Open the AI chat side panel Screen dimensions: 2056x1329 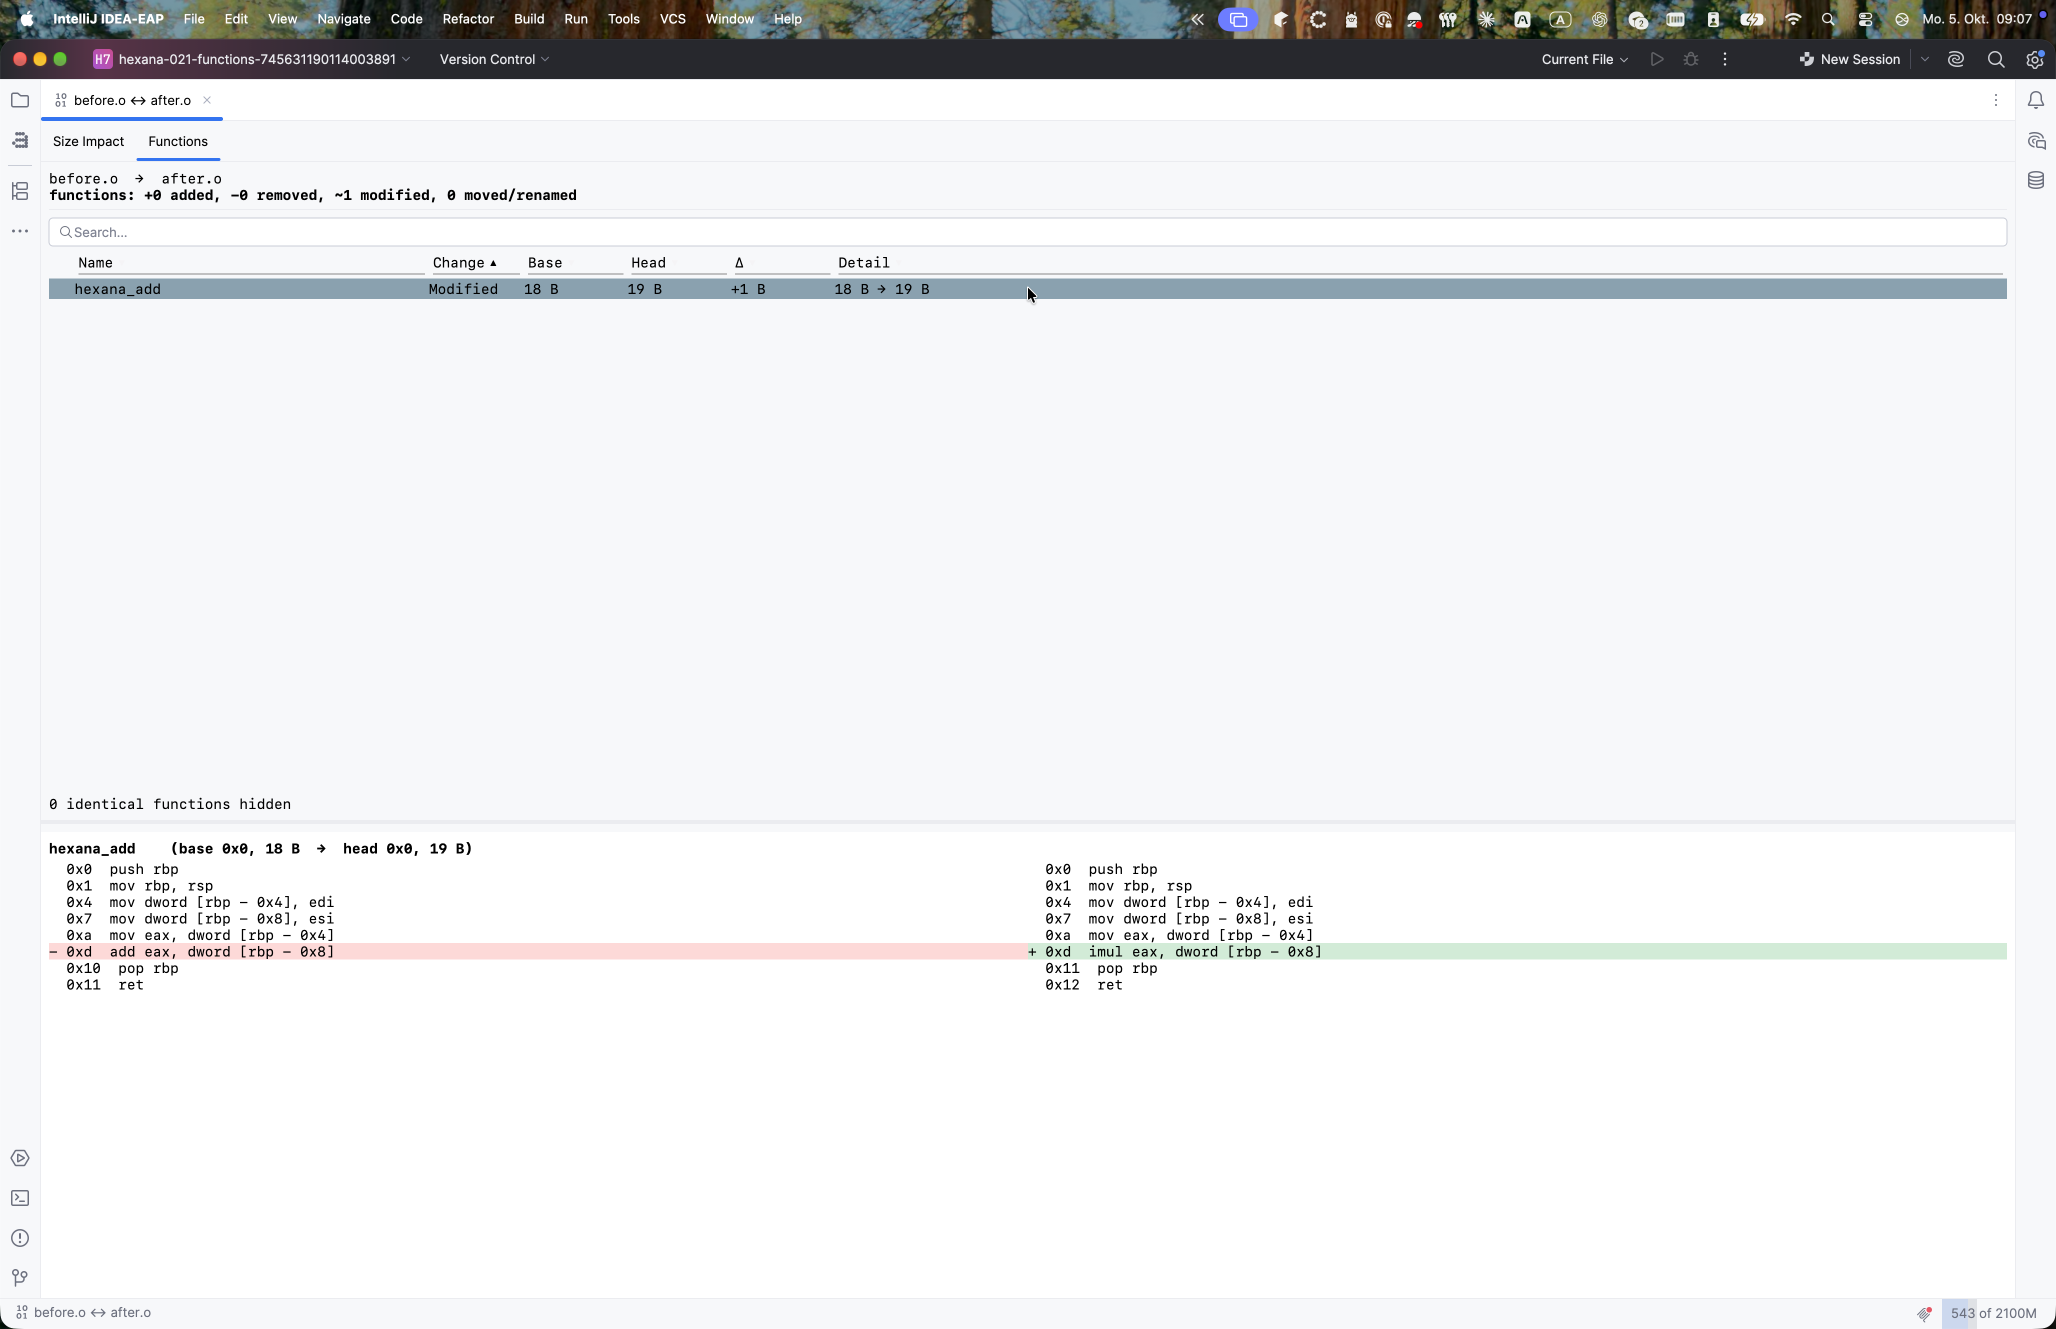pos(2036,140)
